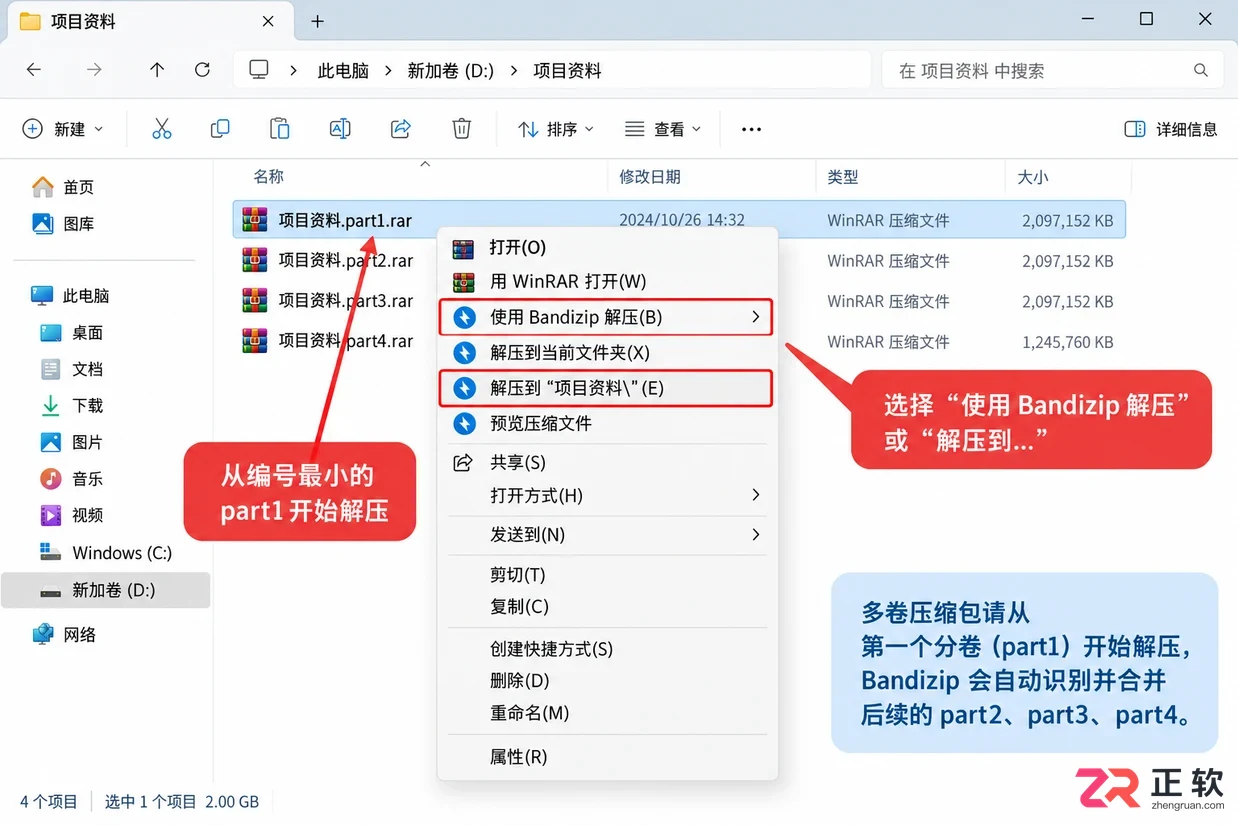Open 图片 folder in sidebar
1238x825 pixels.
point(72,442)
